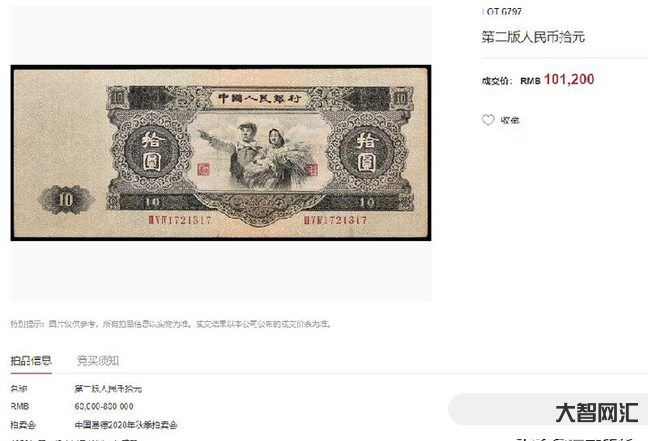Open the 中国嘉德2020年秋季拍卖会 auction link
Image resolution: width=648 pixels, height=441 pixels.
pyautogui.click(x=126, y=425)
